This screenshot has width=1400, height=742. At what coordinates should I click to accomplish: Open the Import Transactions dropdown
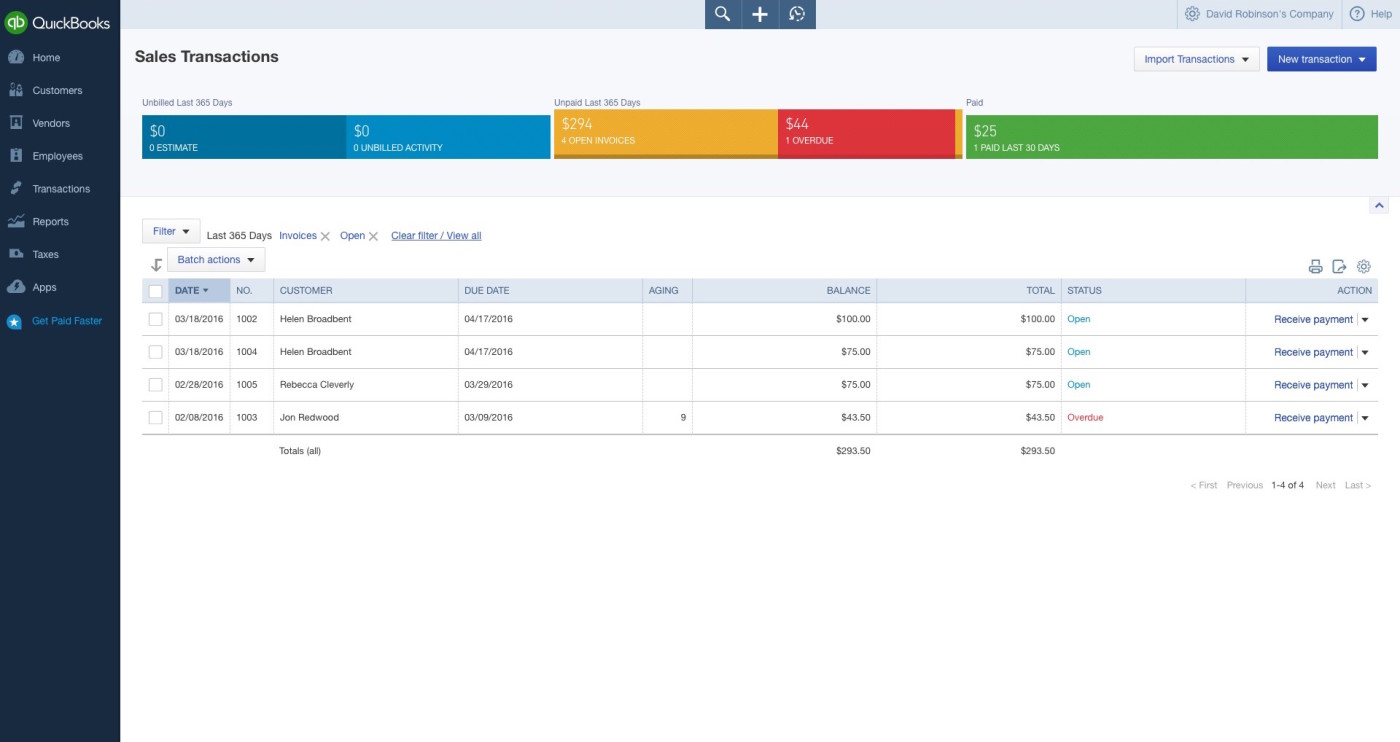point(1196,59)
